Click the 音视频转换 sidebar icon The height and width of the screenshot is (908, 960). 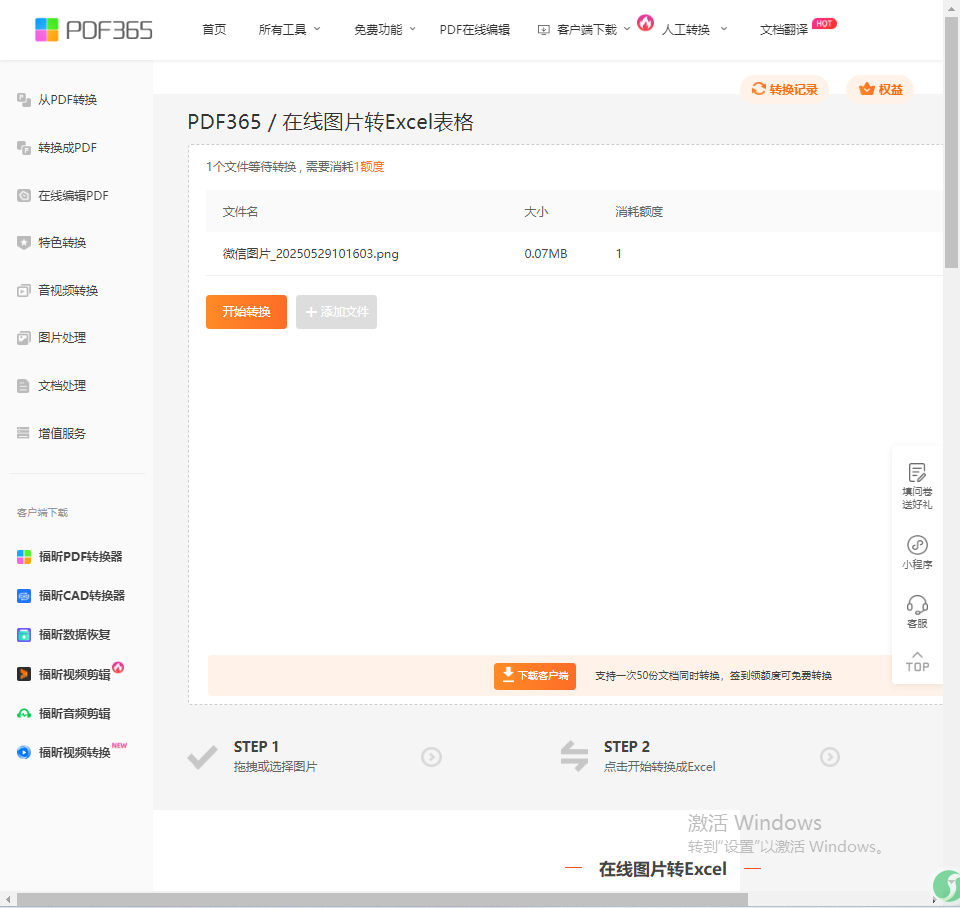click(24, 290)
